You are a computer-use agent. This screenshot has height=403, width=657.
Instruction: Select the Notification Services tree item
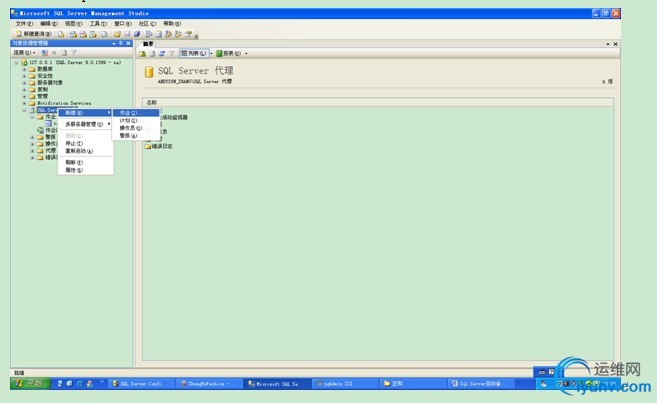[x=64, y=103]
